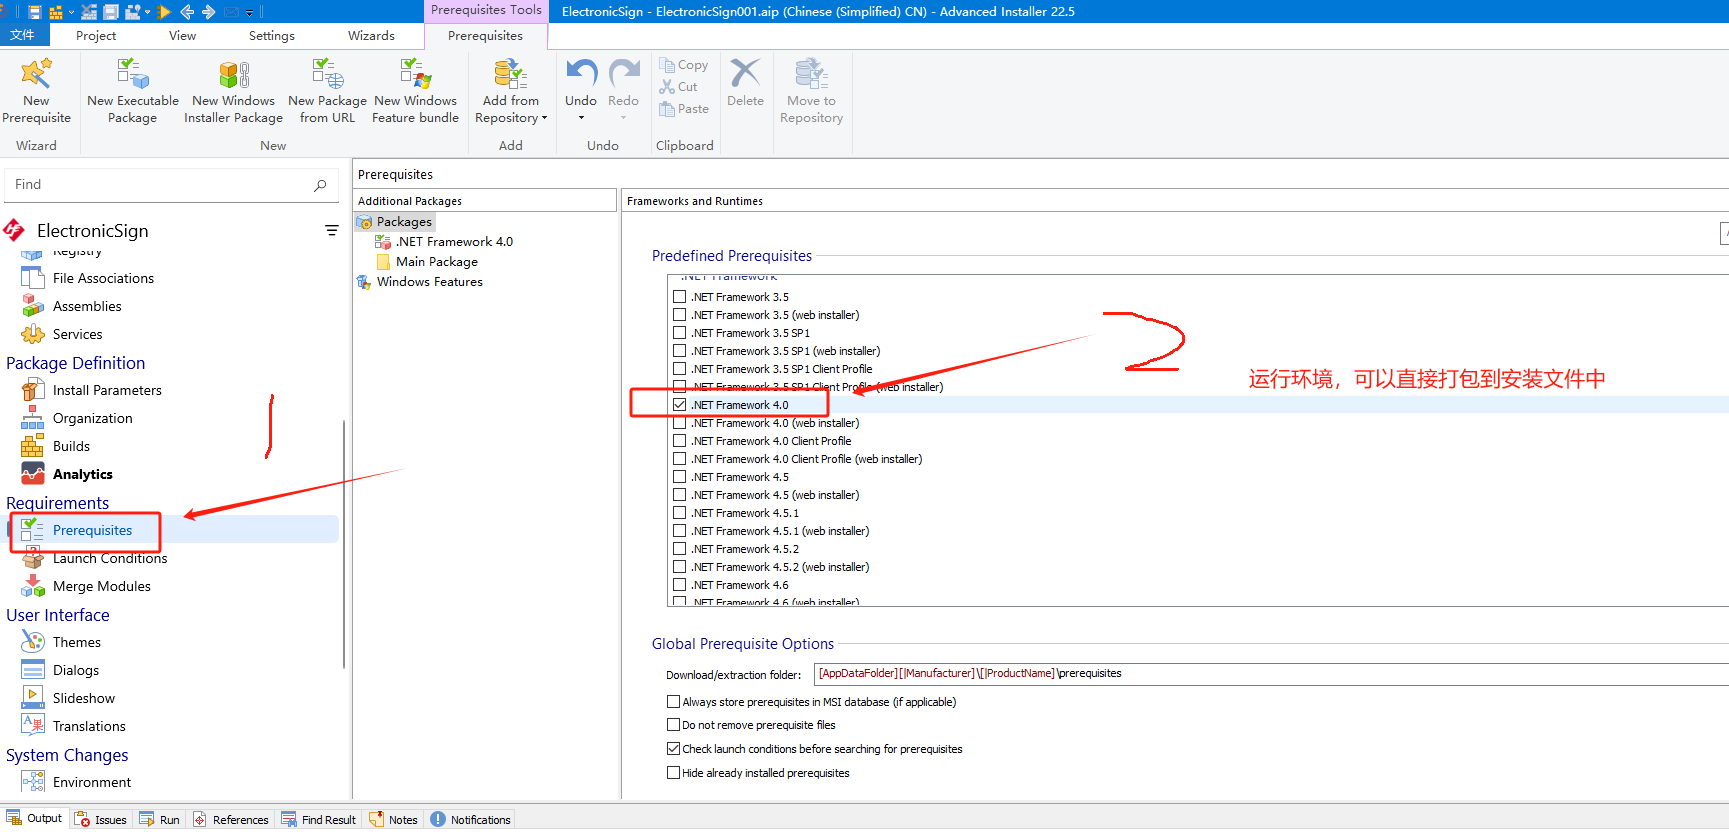
Task: Open the Run bottom tab
Action: click(160, 820)
